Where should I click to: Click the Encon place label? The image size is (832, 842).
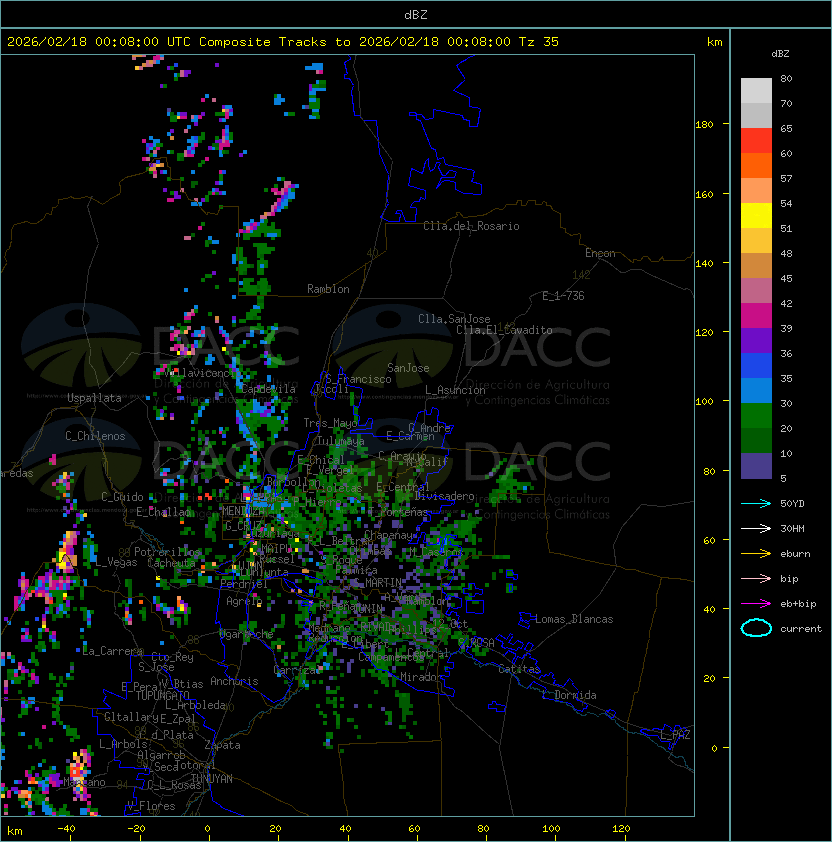coord(600,253)
